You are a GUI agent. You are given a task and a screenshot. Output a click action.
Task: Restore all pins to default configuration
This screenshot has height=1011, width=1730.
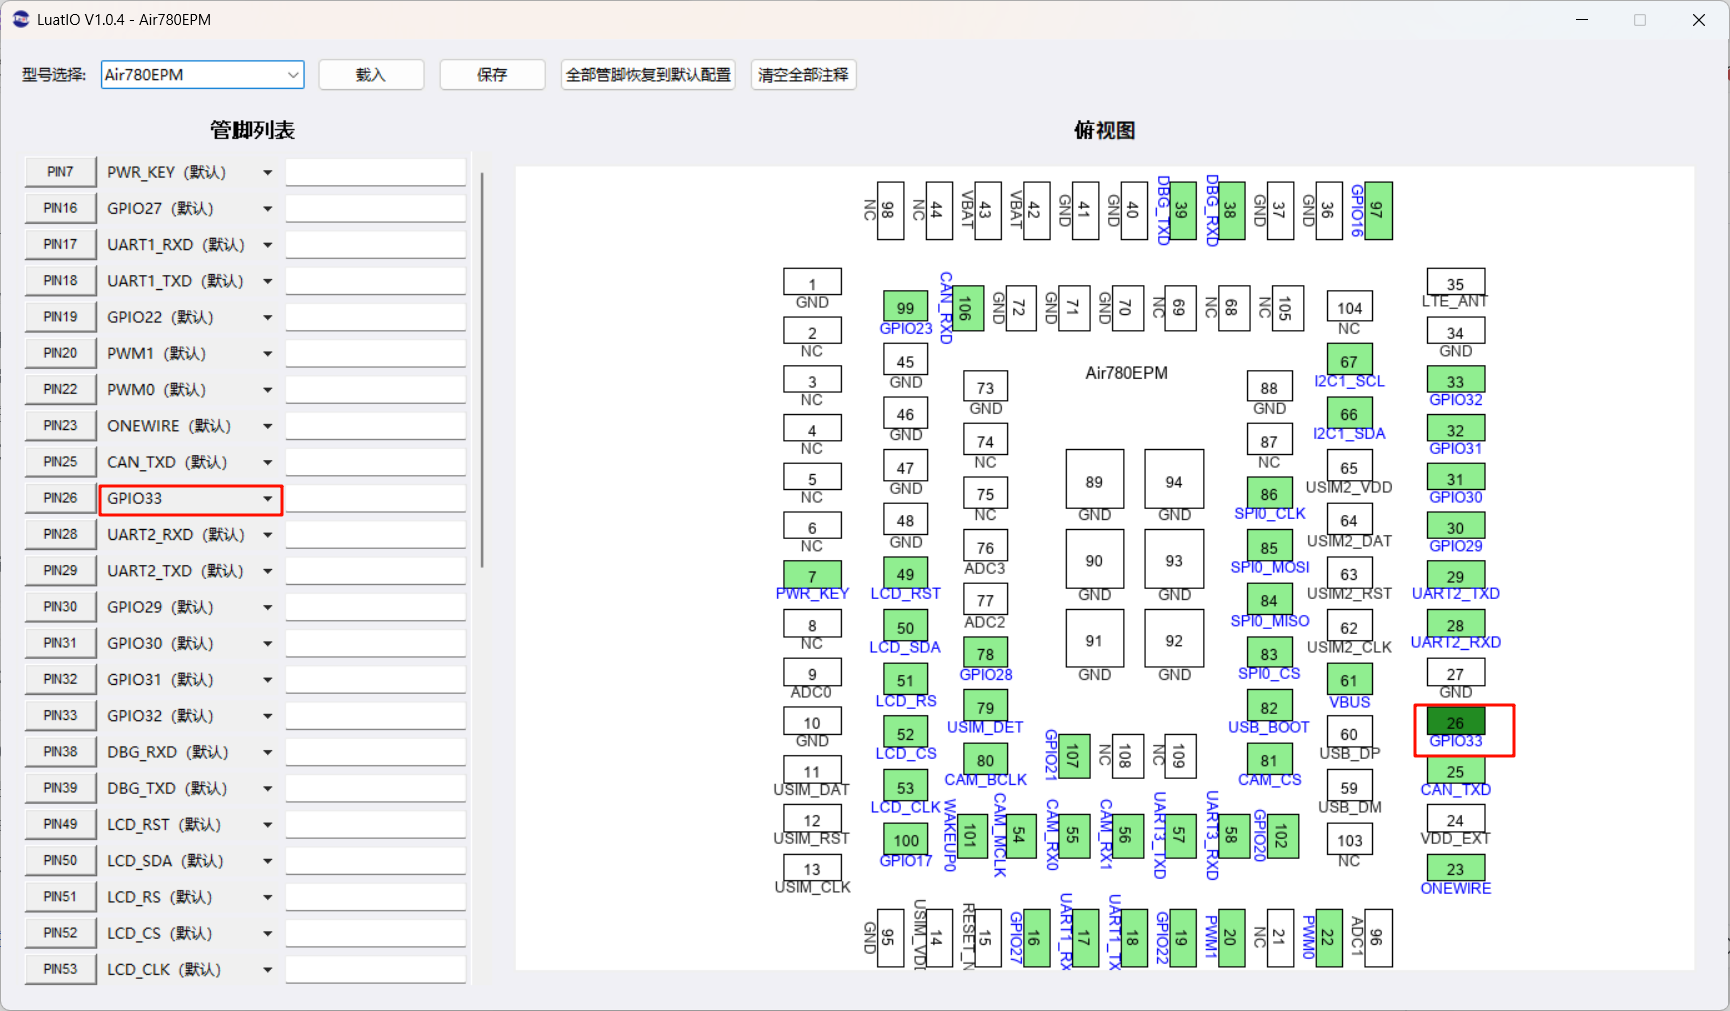click(648, 75)
